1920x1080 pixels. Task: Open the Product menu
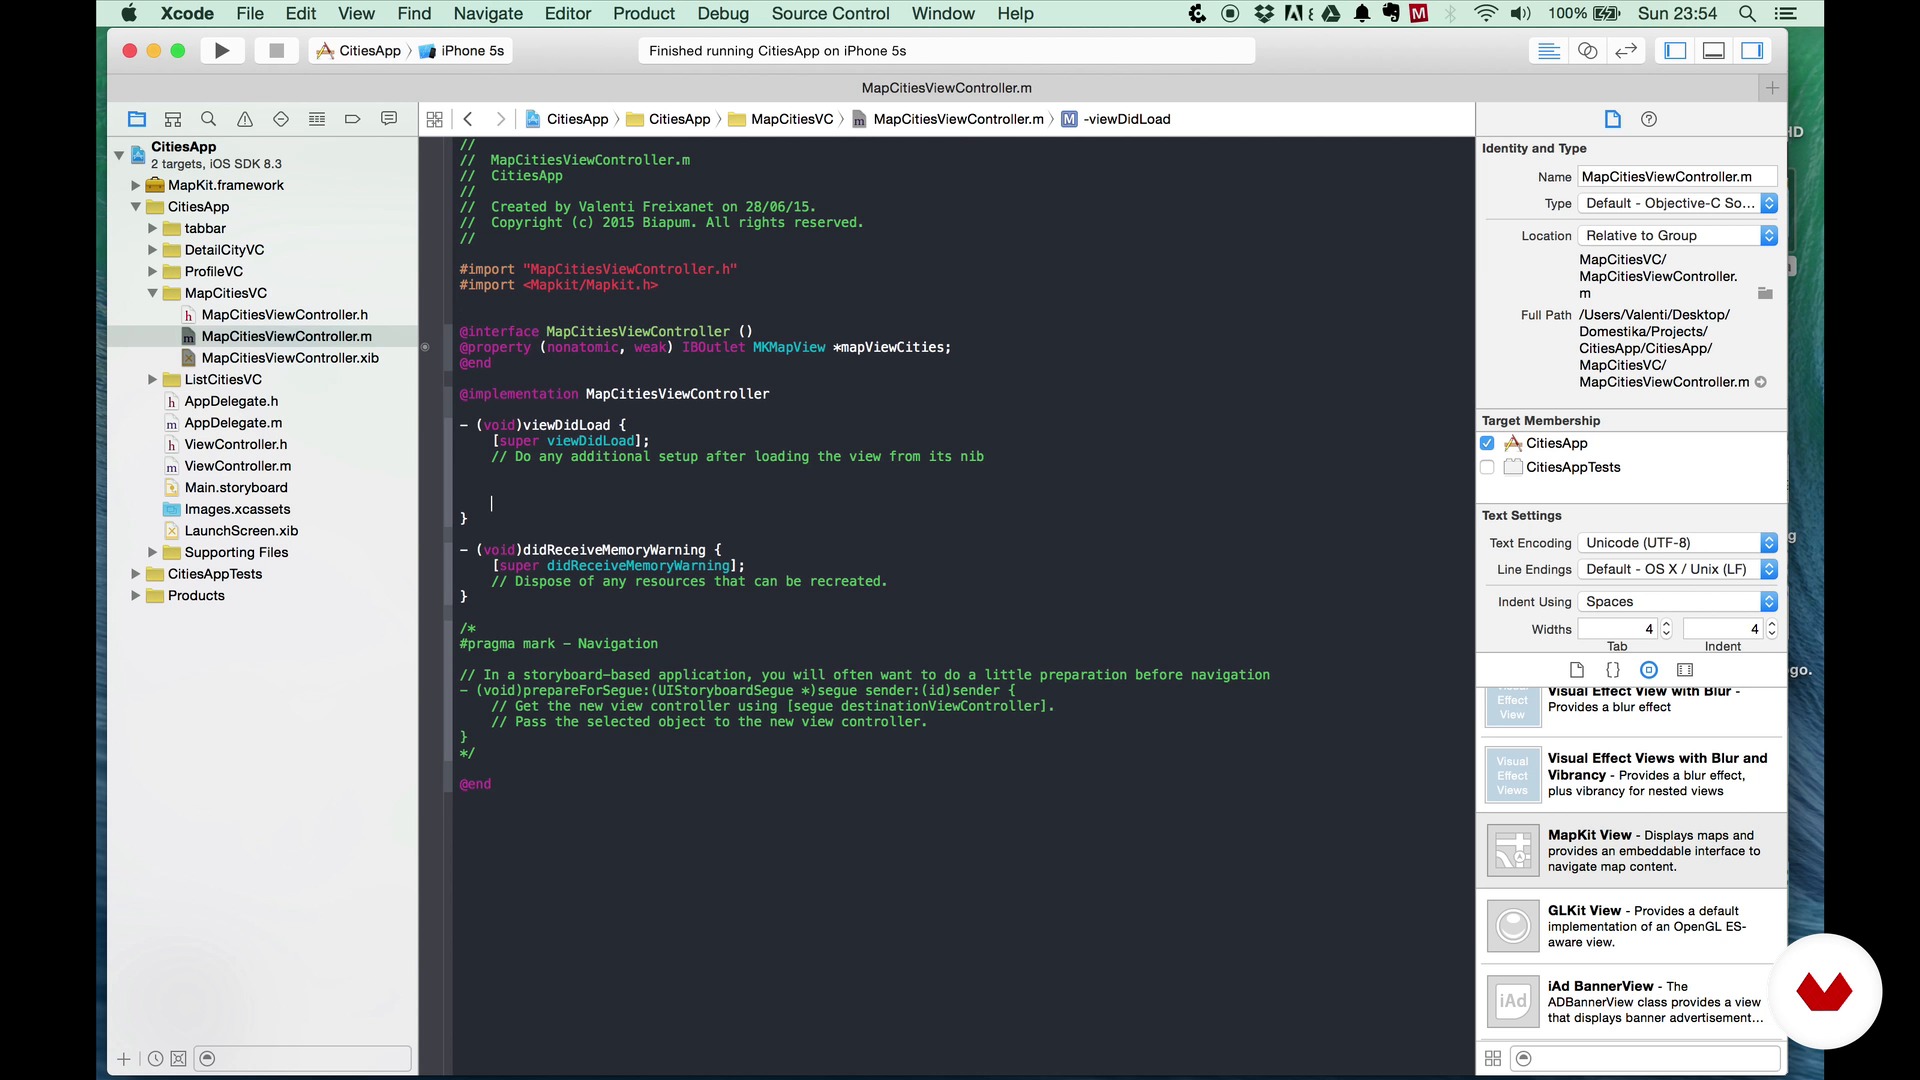pos(644,14)
